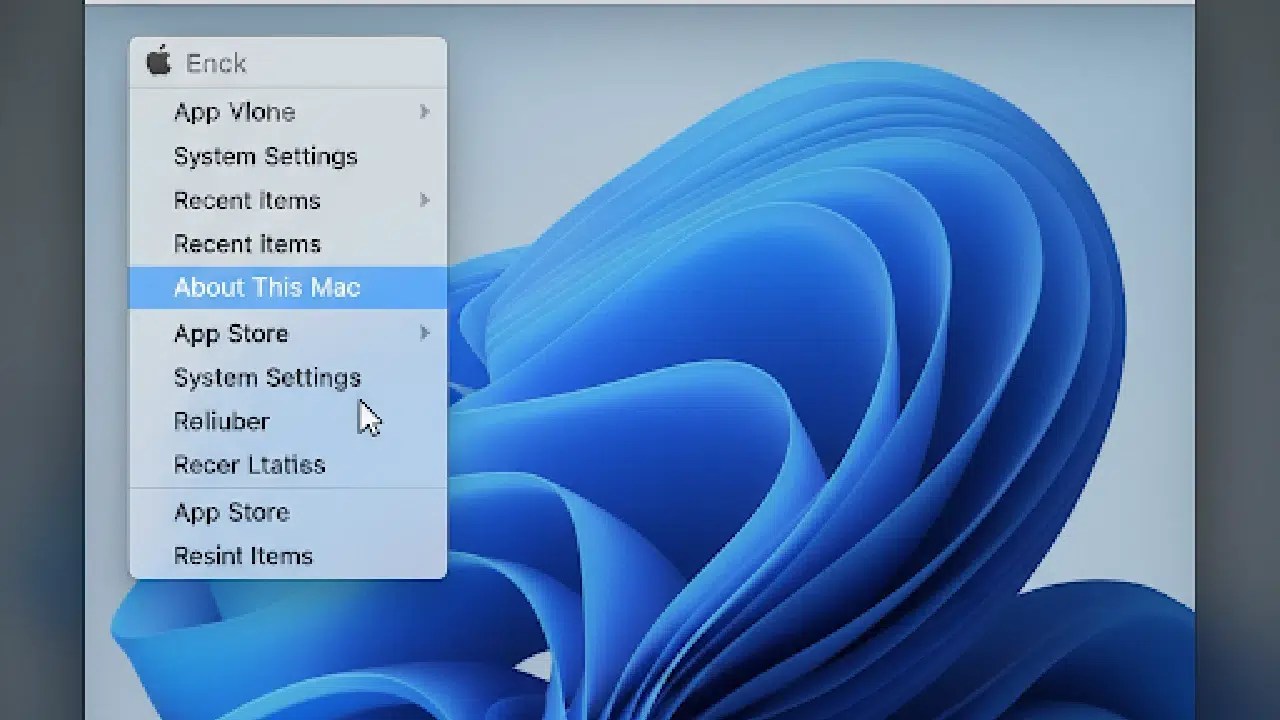Select Recent Items entry that has an arrow
1280x720 pixels.
[288, 200]
